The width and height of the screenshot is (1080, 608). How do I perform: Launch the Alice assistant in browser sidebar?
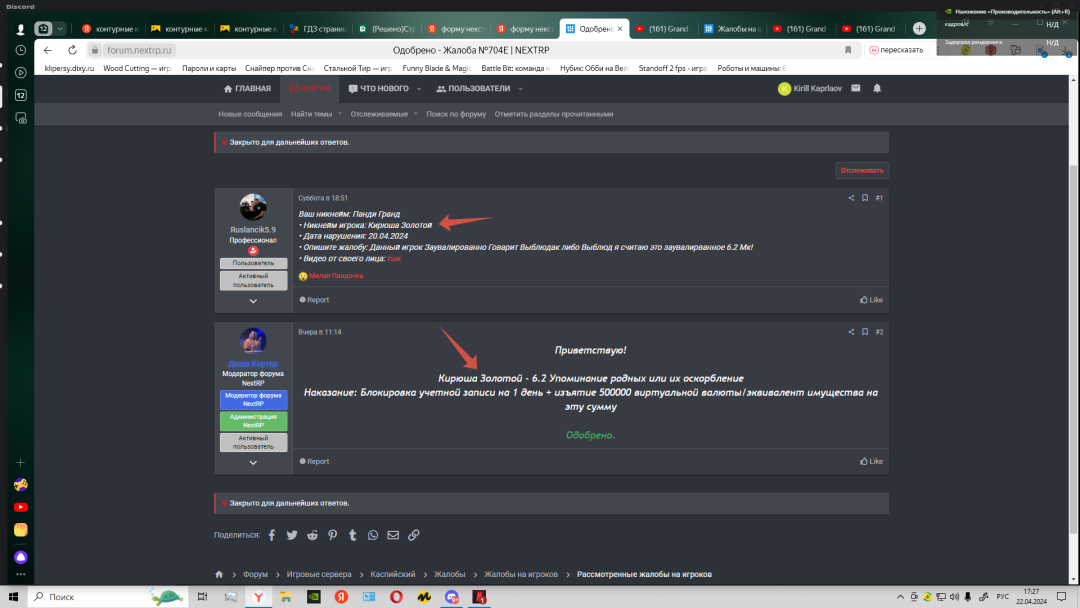coord(21,557)
